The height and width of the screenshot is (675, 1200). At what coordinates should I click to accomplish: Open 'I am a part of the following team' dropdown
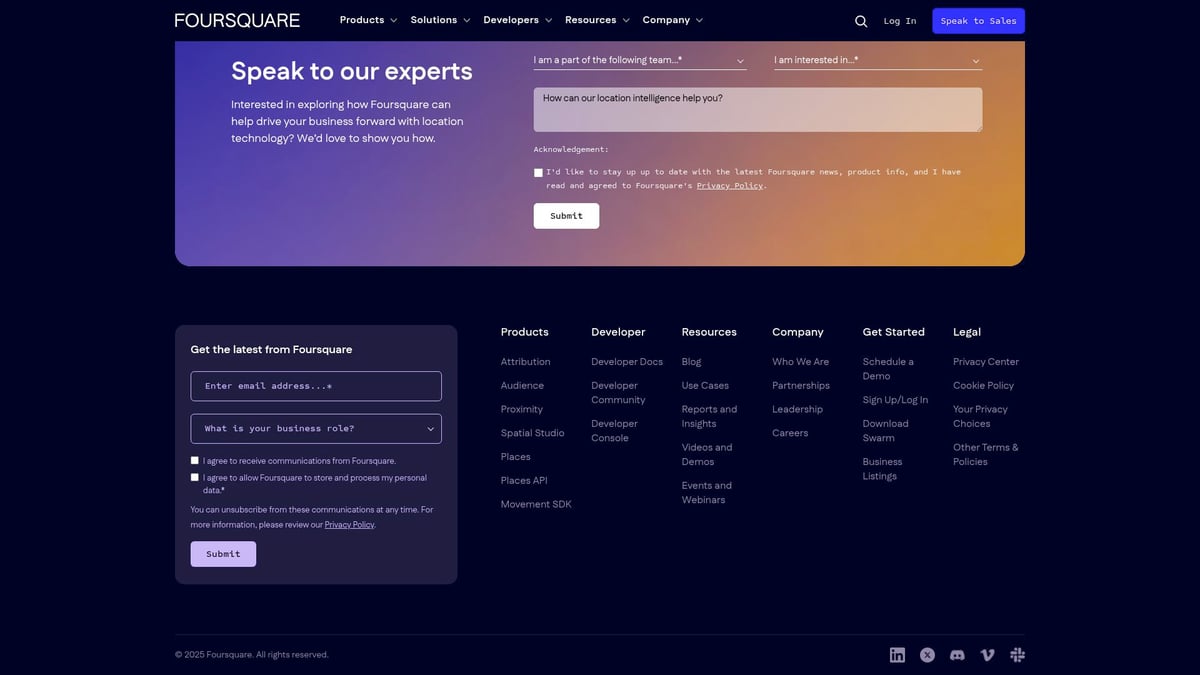coord(640,60)
